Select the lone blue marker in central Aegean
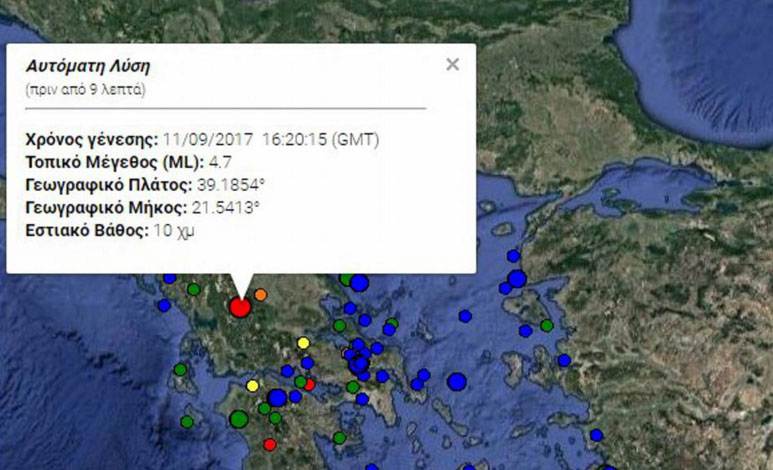 465,316
